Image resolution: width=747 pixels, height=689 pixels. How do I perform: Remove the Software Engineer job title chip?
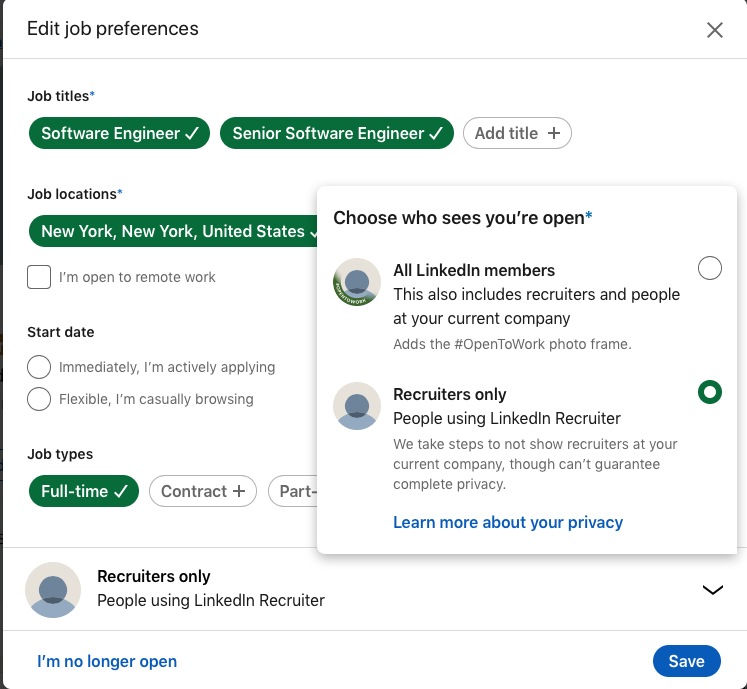pyautogui.click(x=119, y=133)
